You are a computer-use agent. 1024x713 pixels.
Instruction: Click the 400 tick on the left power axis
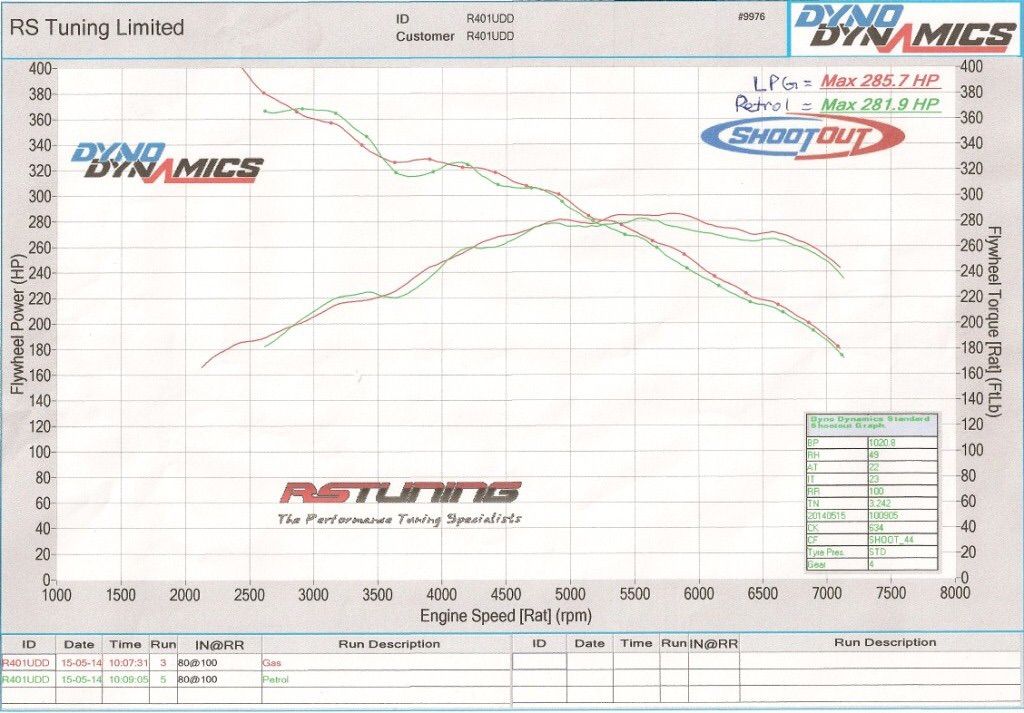point(39,69)
